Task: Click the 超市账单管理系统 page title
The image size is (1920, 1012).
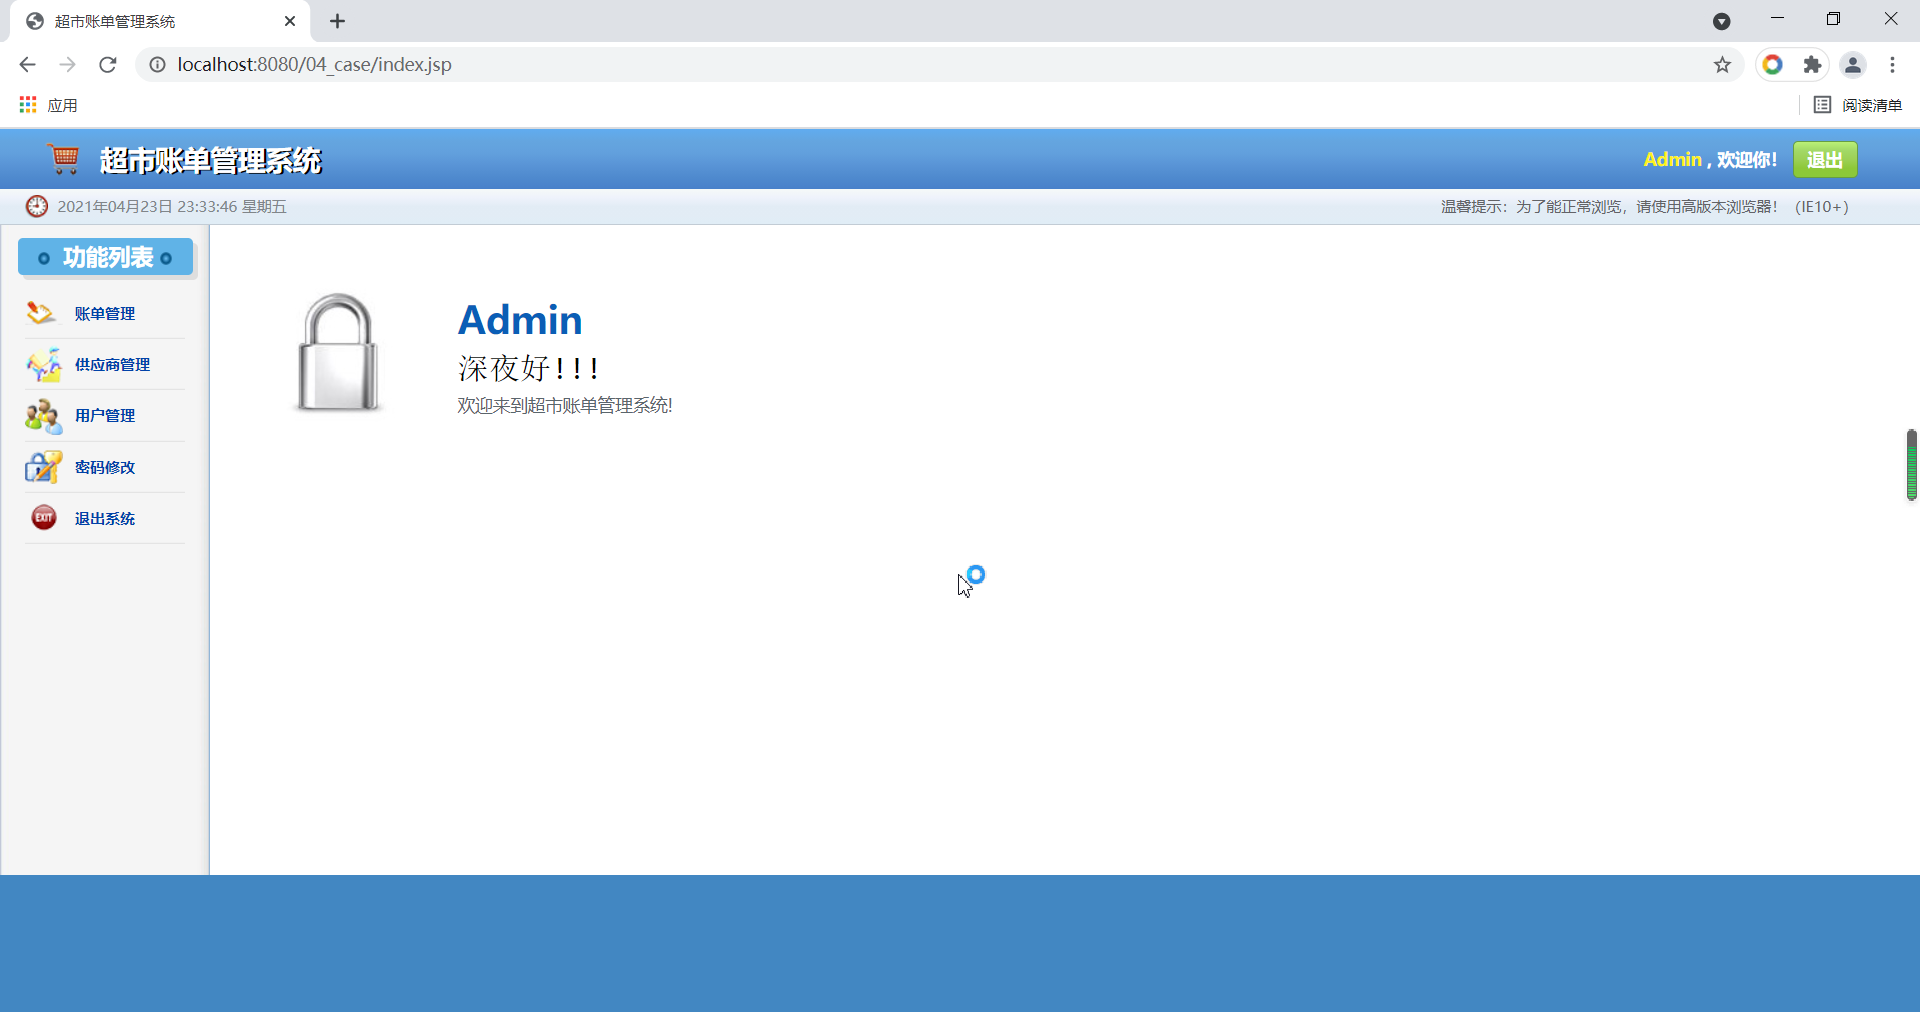Action: (210, 160)
